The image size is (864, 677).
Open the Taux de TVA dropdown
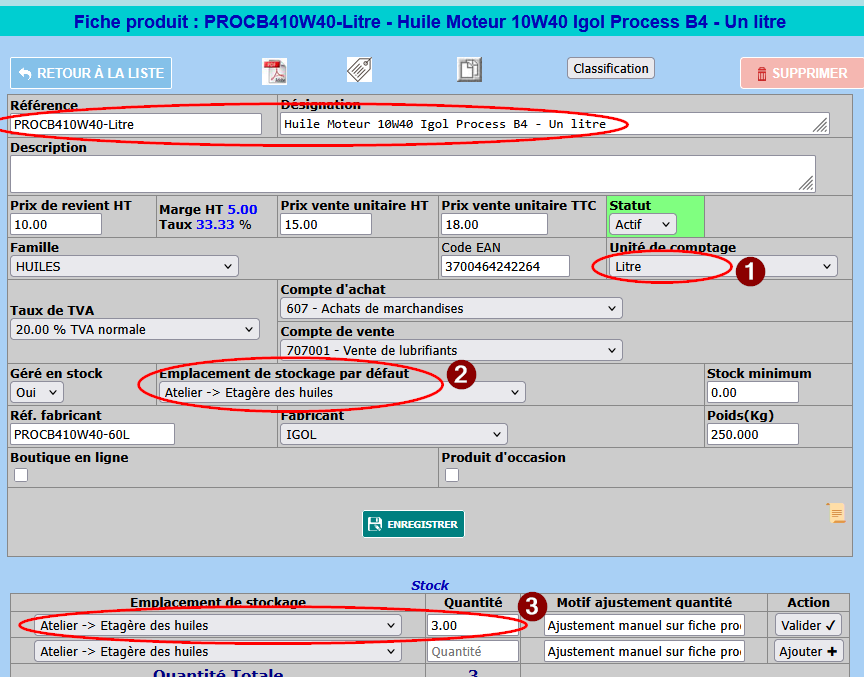[135, 329]
